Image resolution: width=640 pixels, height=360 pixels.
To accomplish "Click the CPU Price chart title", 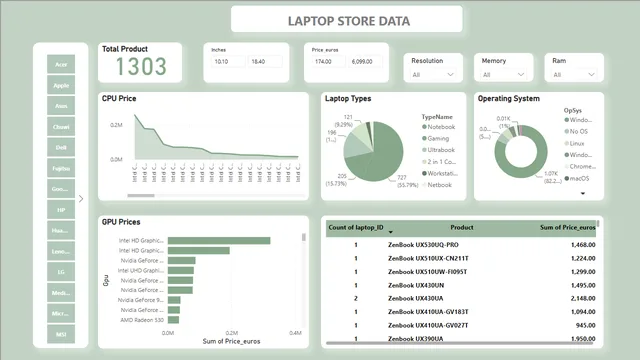I will point(119,98).
